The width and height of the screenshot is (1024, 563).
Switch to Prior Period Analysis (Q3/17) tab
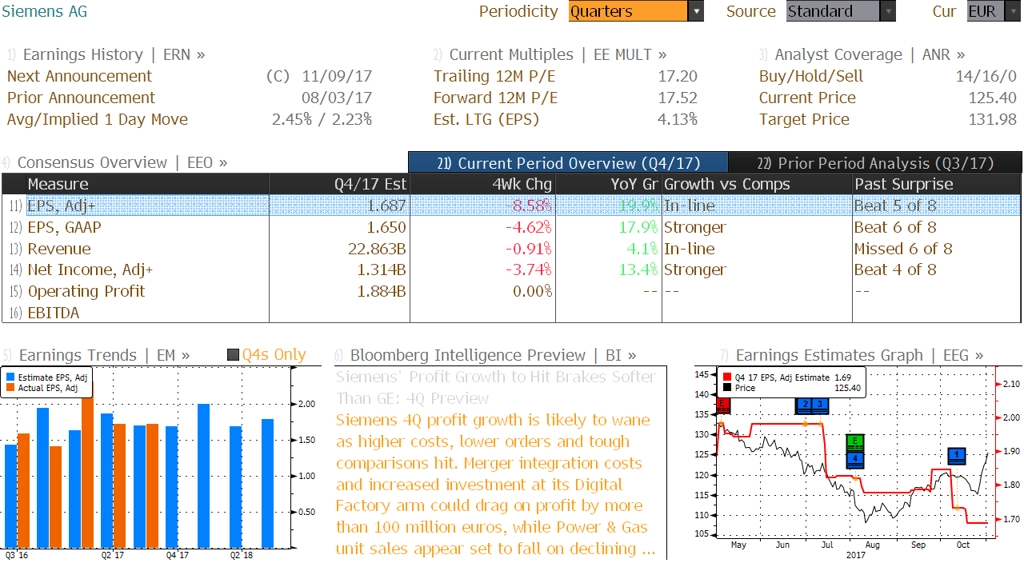click(875, 163)
